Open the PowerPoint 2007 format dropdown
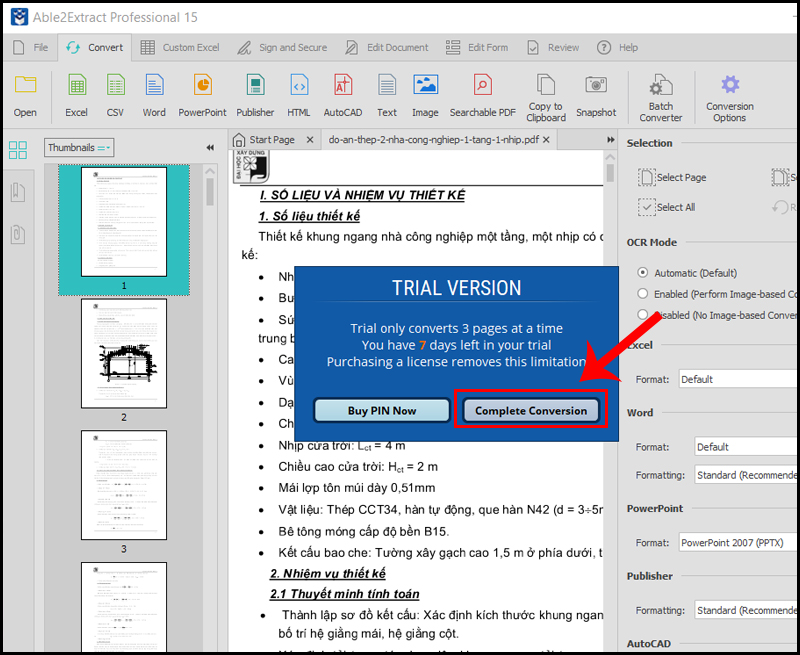This screenshot has height=655, width=800. (737, 542)
